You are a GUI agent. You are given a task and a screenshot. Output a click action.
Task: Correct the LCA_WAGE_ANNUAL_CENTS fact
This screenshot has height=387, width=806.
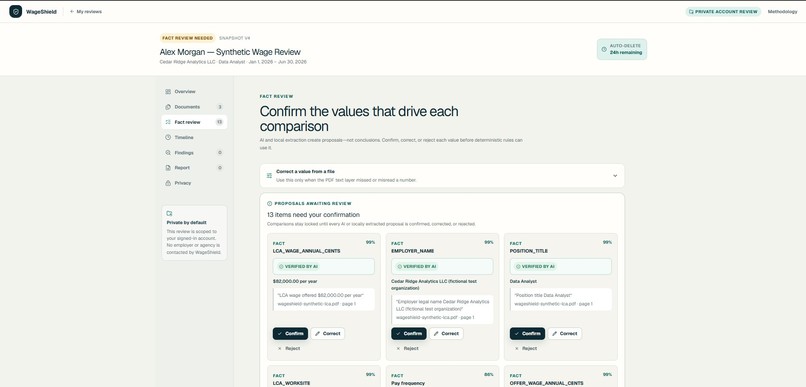pyautogui.click(x=328, y=334)
